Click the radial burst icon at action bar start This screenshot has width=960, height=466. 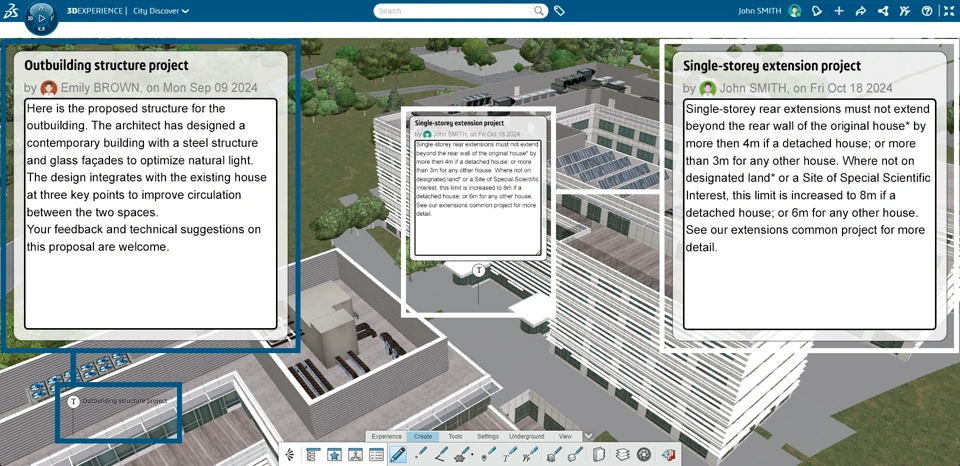coord(290,454)
